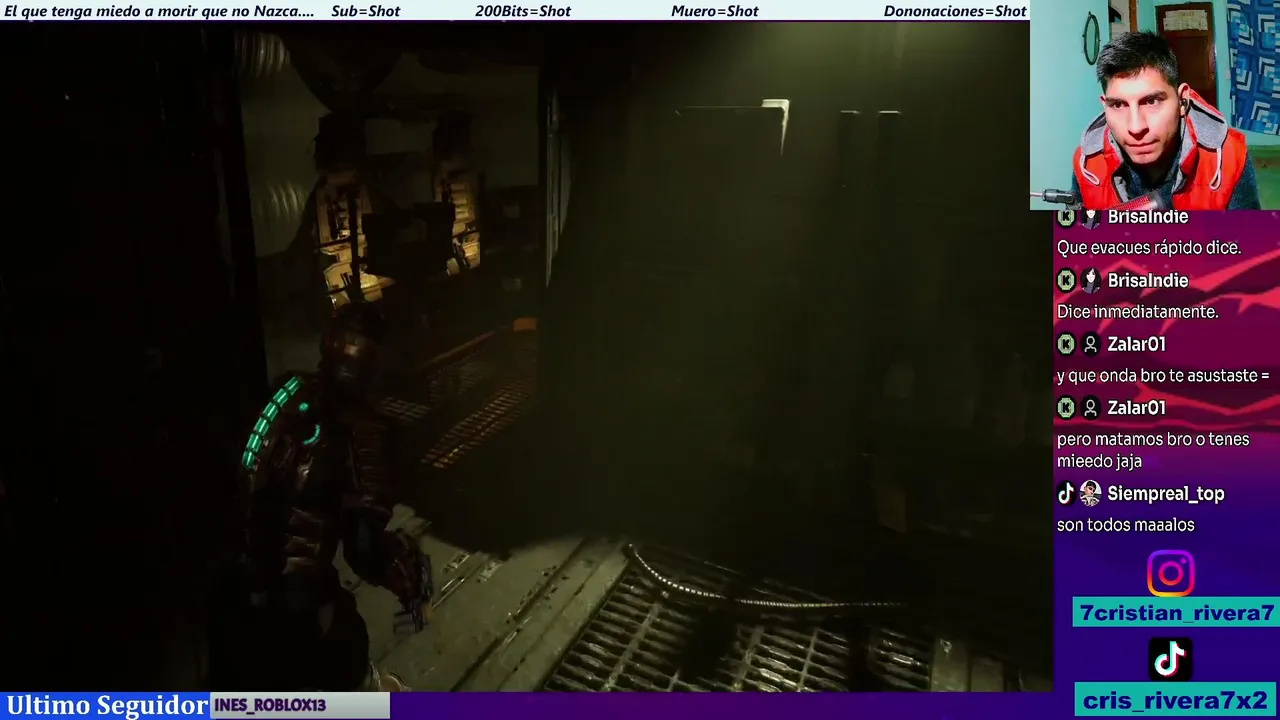The image size is (1280, 720).
Task: Click the TikTok badge beside Siempreal_top
Action: (x=1066, y=493)
